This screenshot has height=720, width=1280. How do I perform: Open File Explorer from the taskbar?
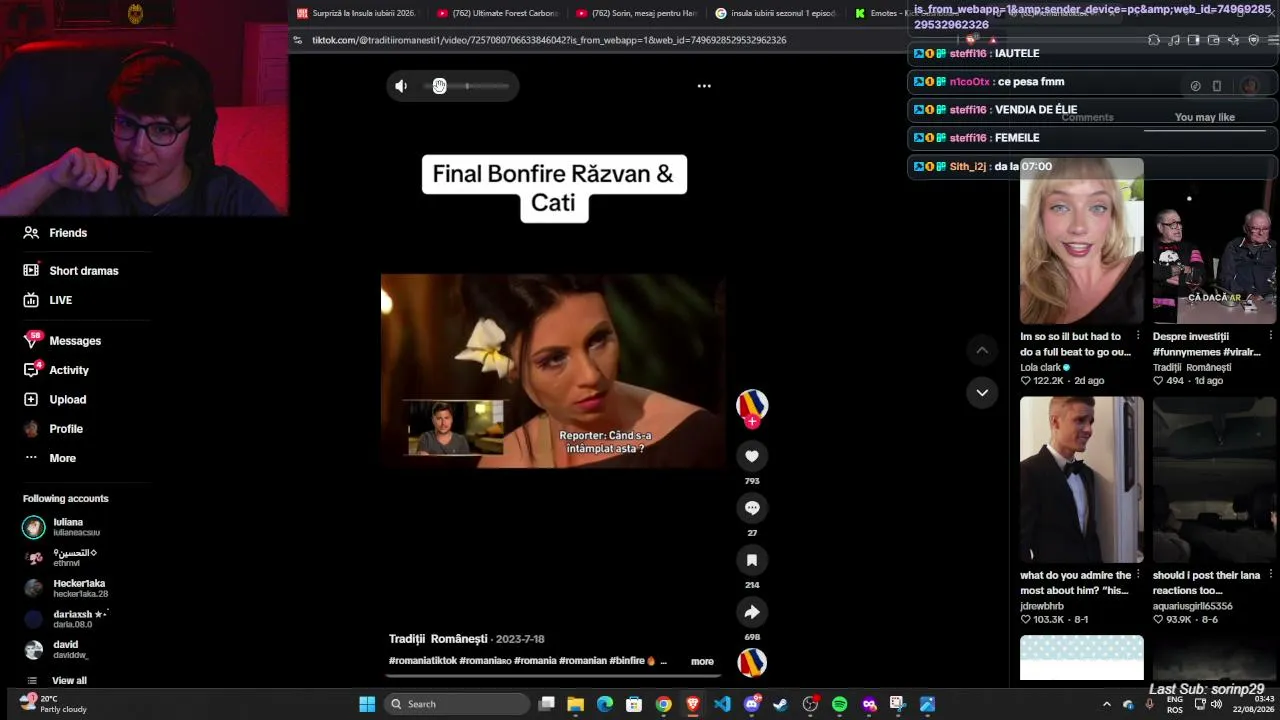coord(576,704)
